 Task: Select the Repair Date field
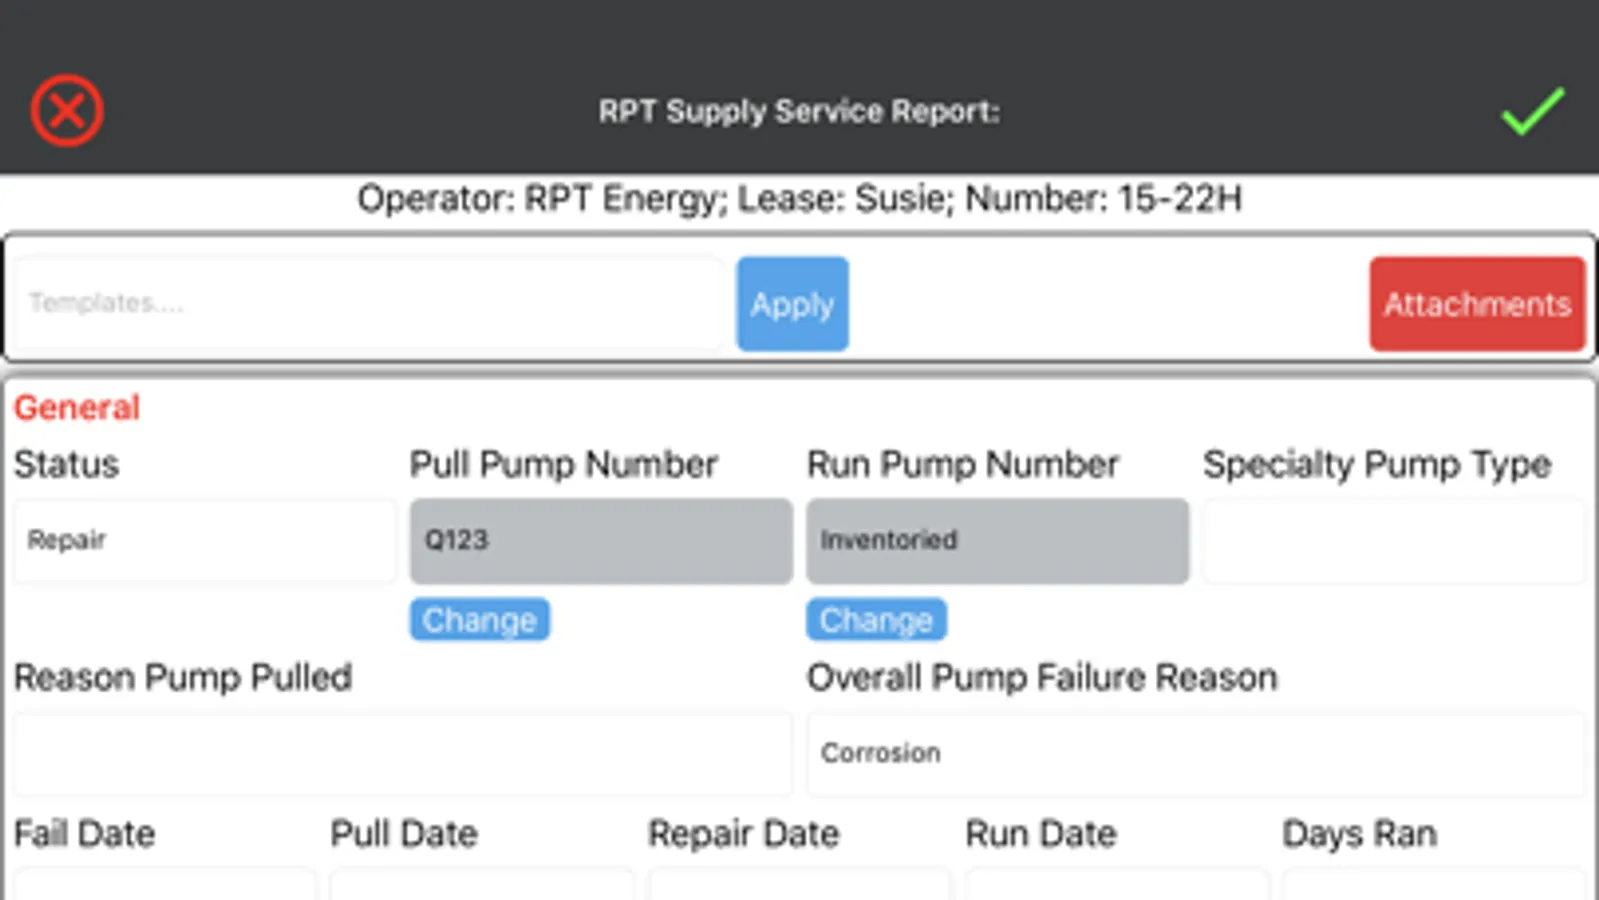798,883
